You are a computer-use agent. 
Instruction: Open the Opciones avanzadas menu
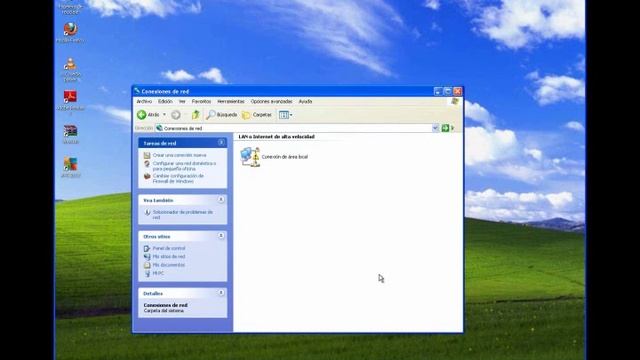(x=271, y=101)
